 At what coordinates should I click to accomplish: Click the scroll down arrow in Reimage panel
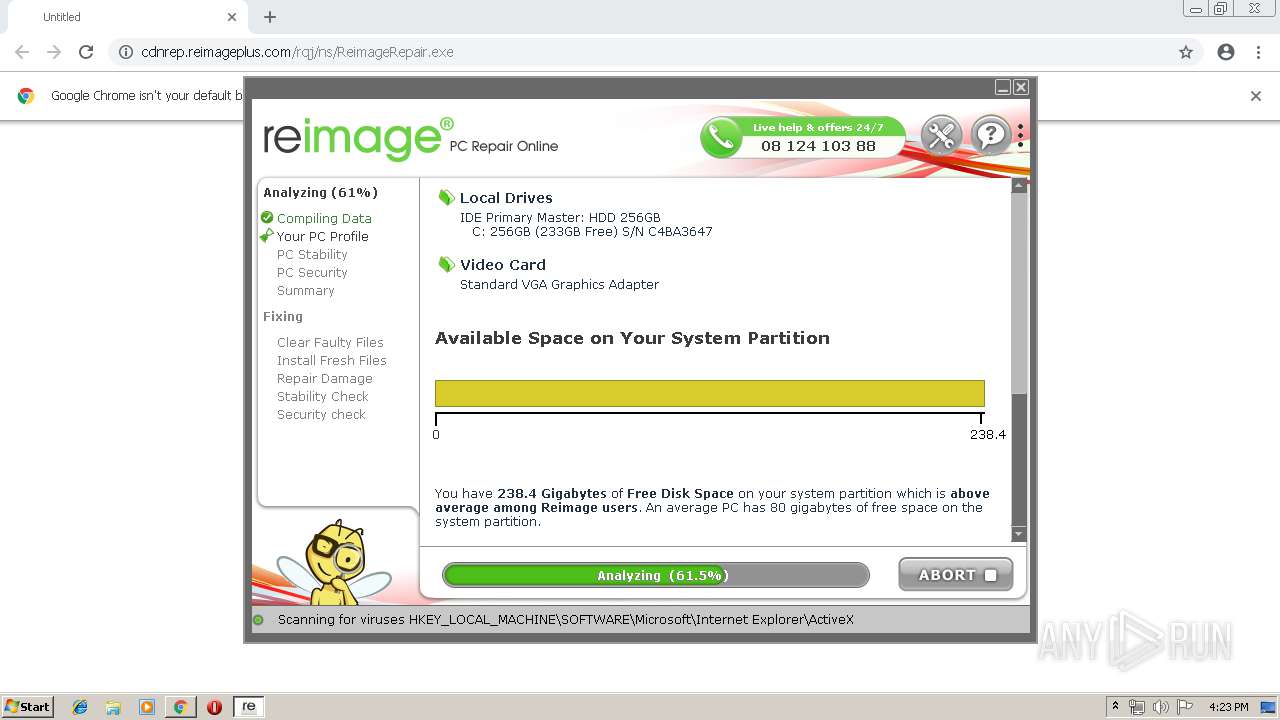coord(1019,535)
